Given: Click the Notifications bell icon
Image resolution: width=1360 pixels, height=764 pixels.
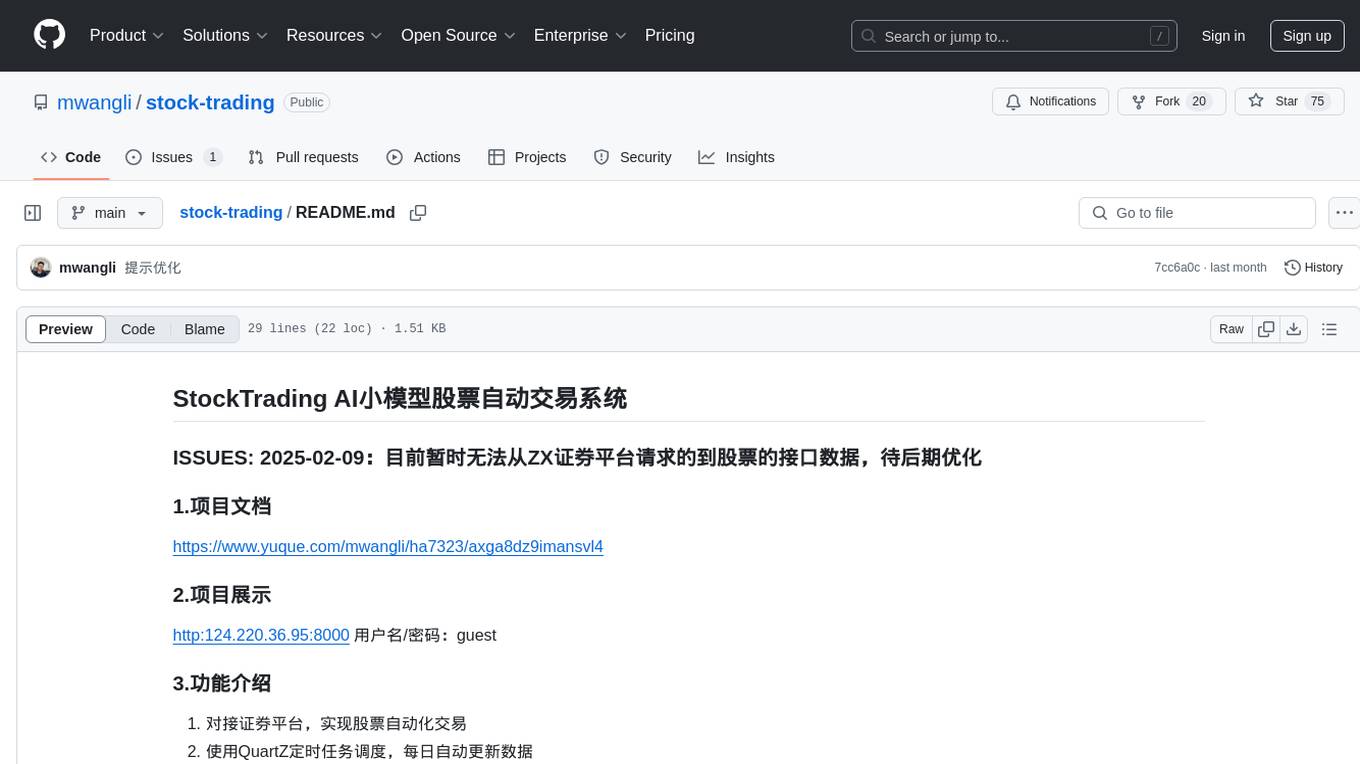Looking at the screenshot, I should pos(1013,101).
